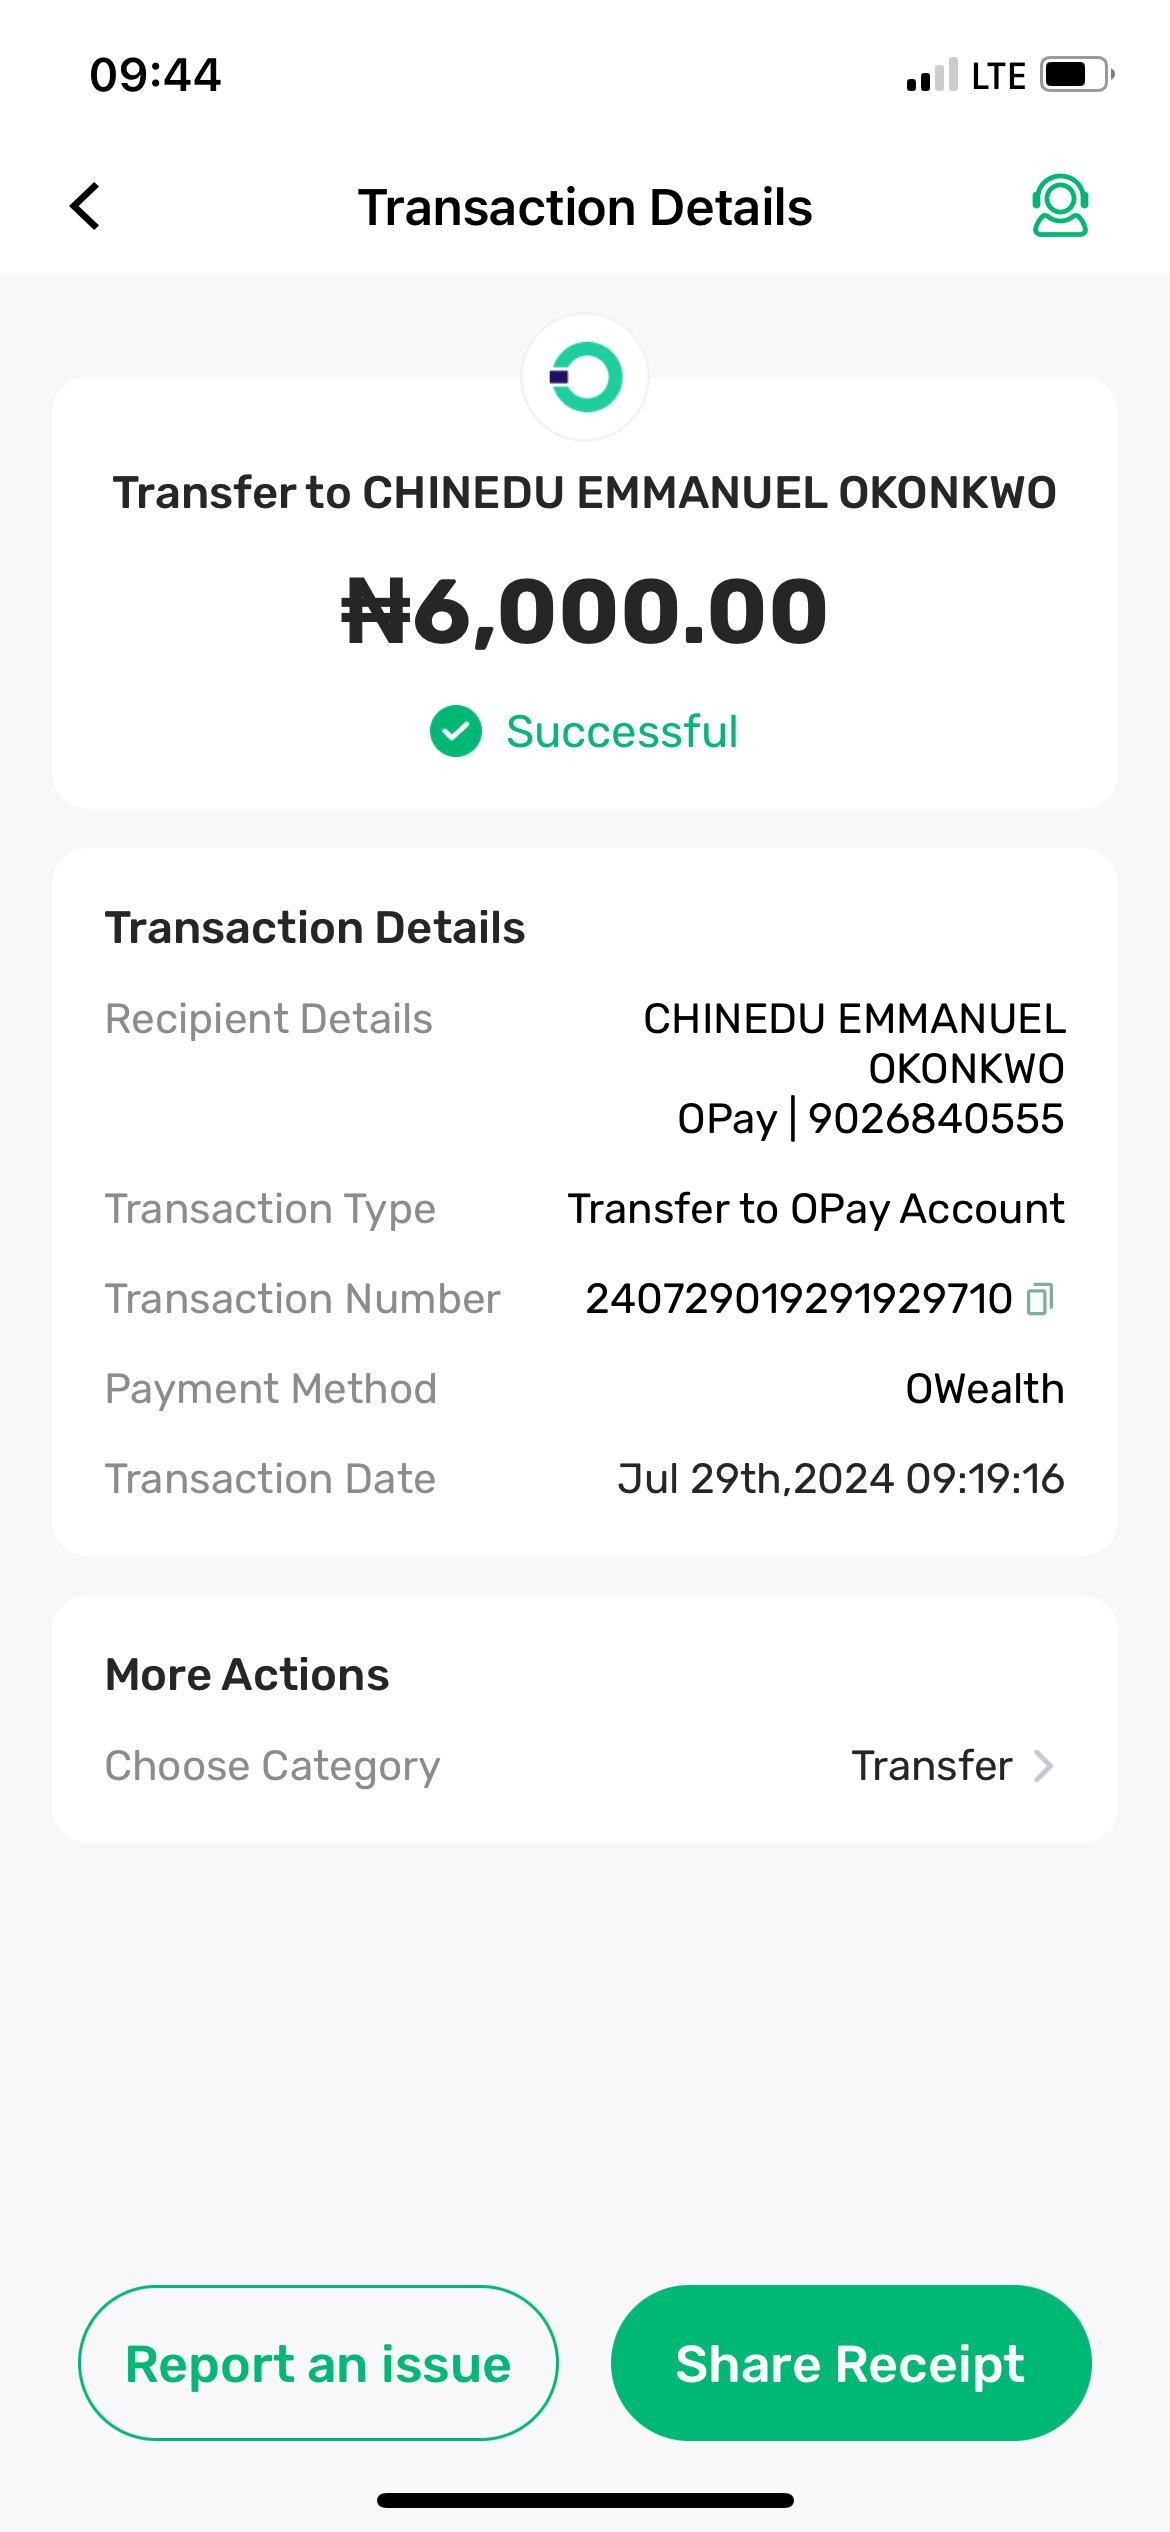Tap the Transfer to CHINEDU EMMANUEL OKONKWO heading
This screenshot has height=2532, width=1170.
click(585, 493)
